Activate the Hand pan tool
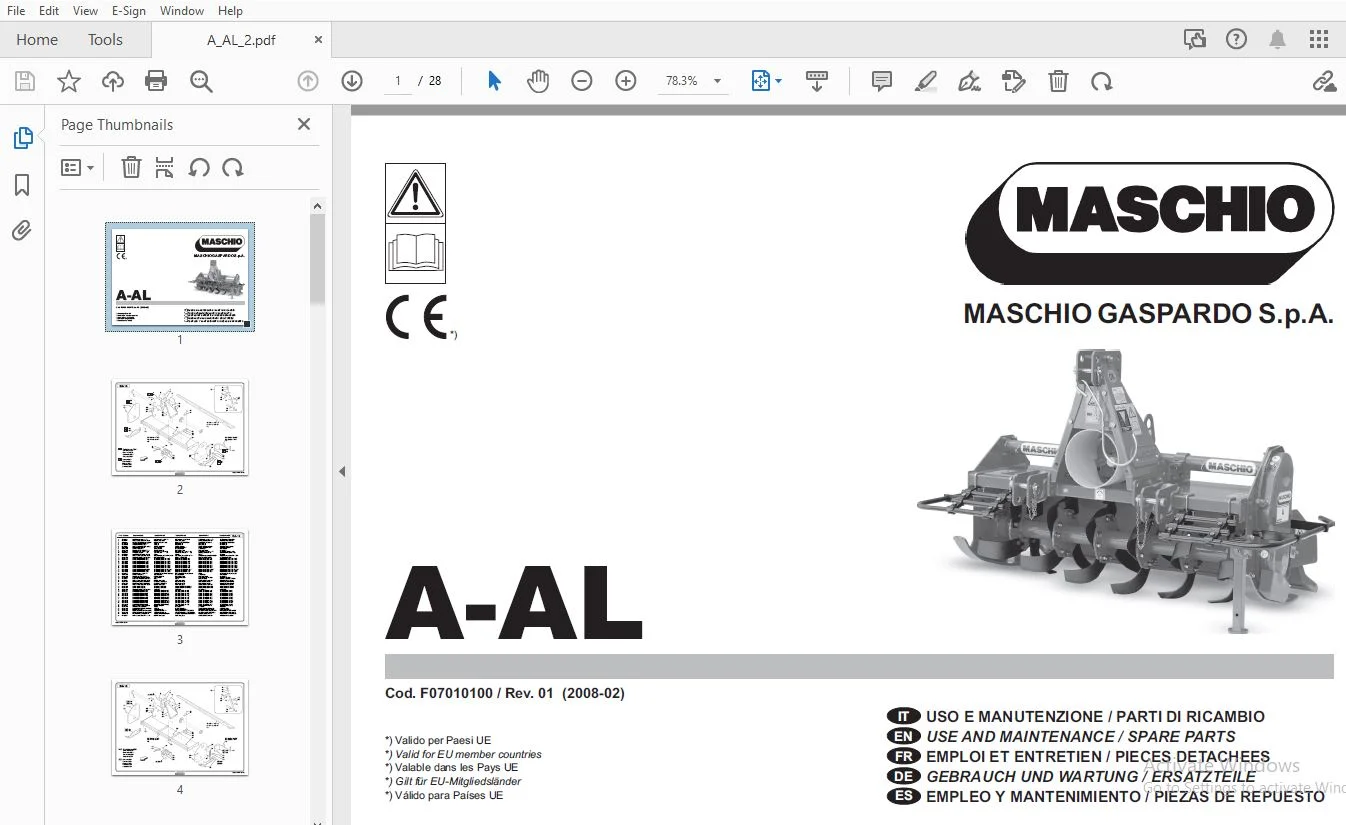 point(538,81)
